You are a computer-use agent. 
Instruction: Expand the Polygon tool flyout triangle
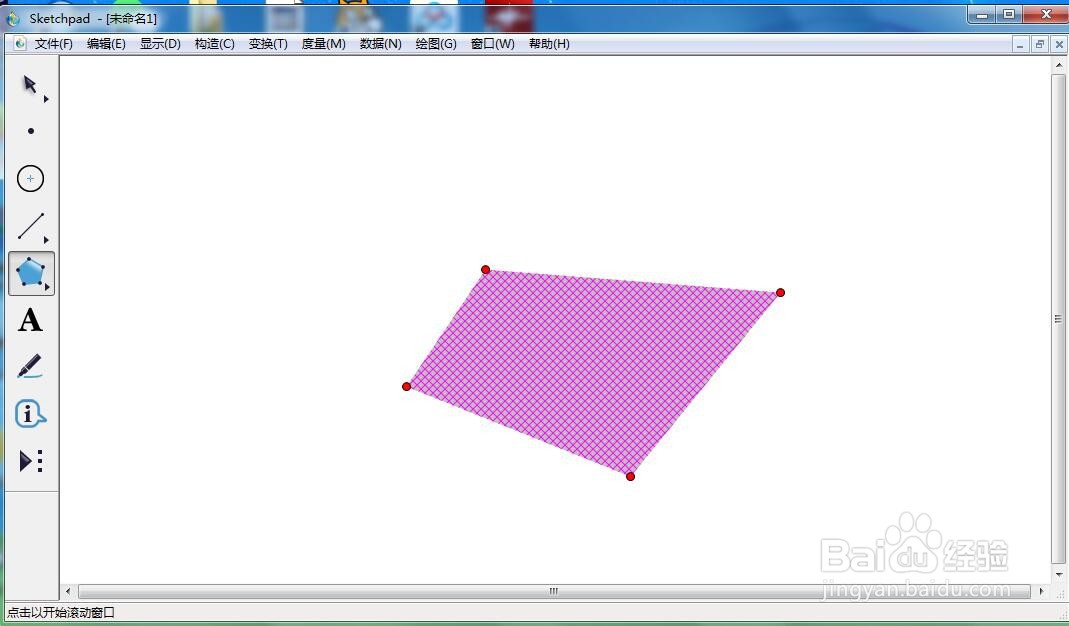coord(46,287)
